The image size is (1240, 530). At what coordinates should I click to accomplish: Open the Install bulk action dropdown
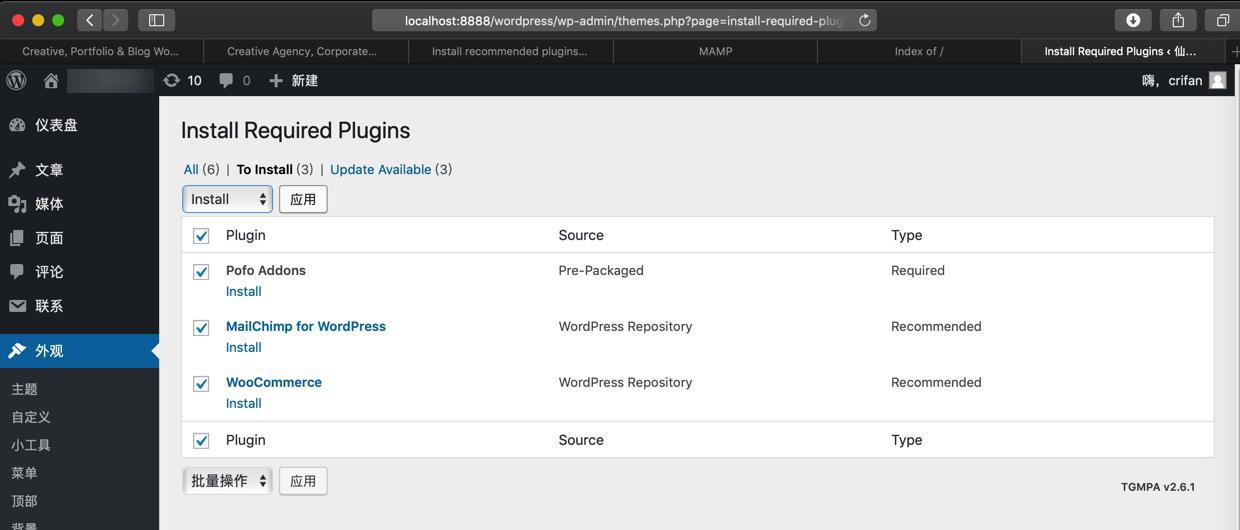(x=228, y=199)
